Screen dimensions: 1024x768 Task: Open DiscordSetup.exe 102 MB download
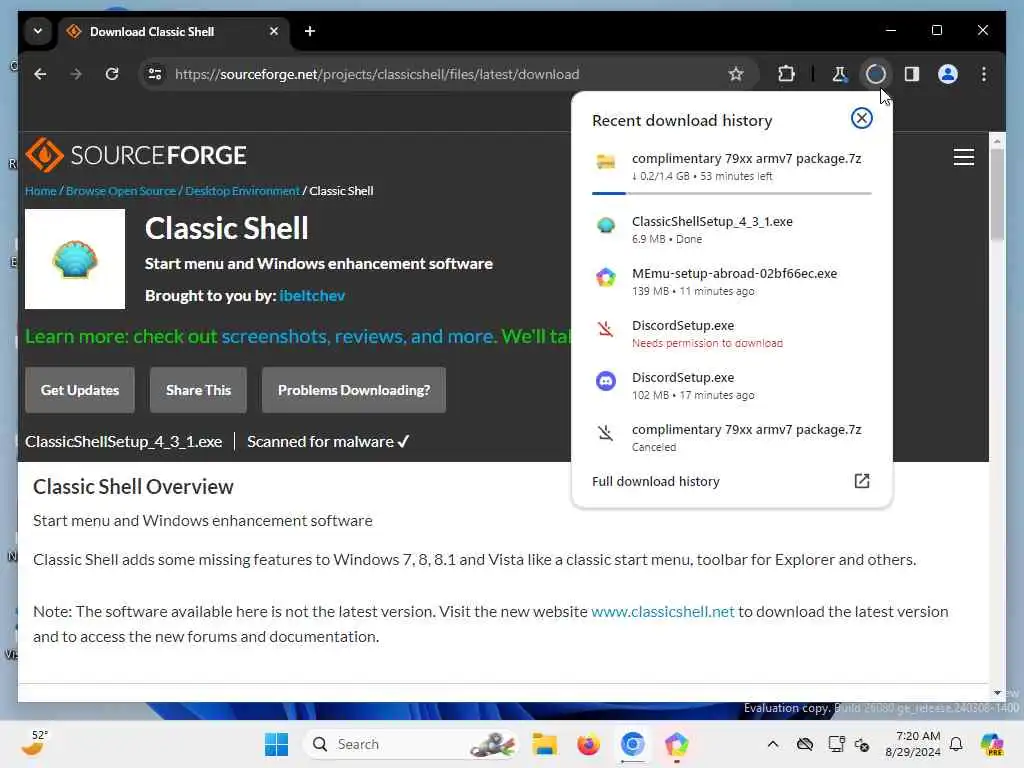click(731, 386)
